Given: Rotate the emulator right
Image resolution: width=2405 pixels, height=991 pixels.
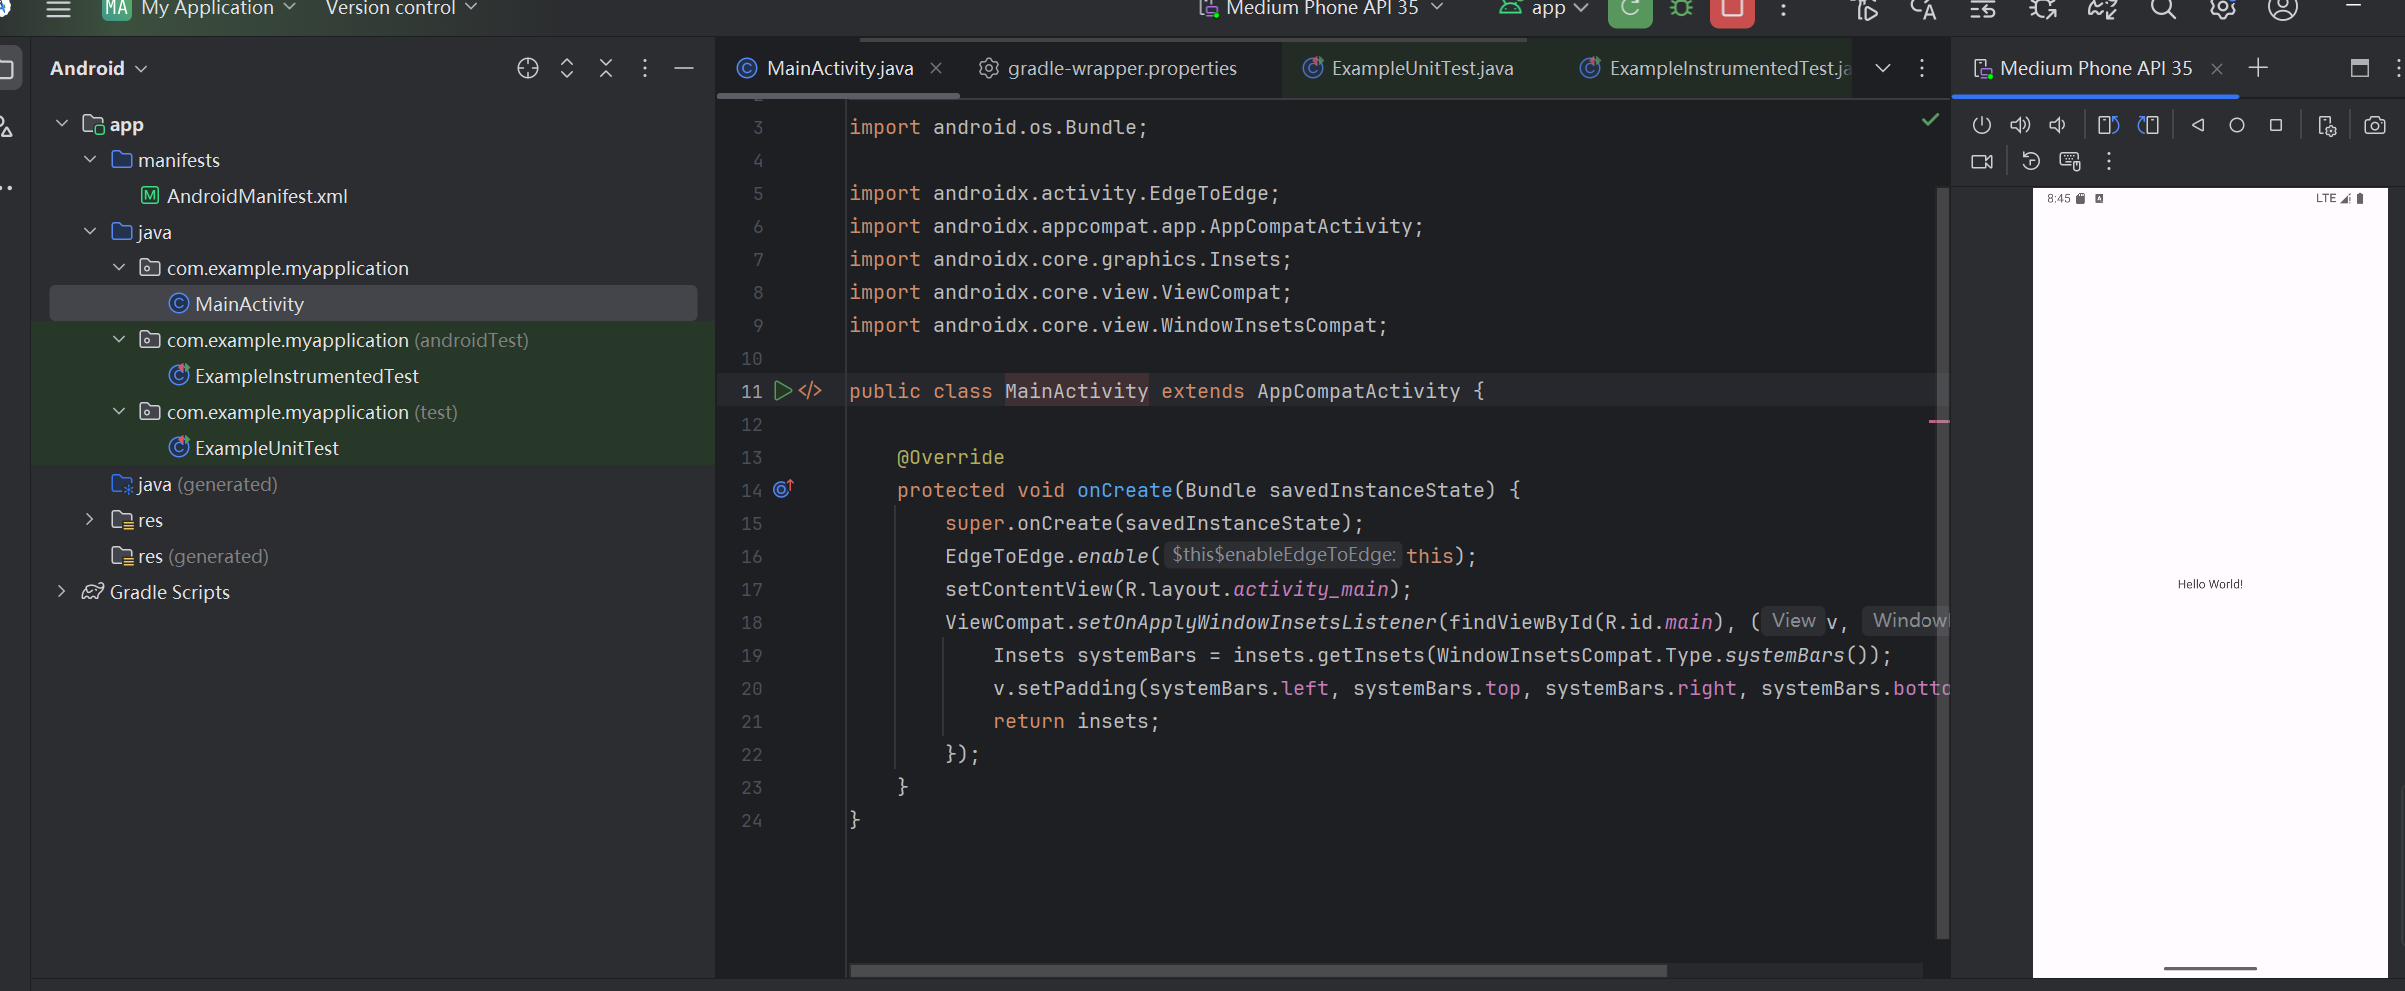Looking at the screenshot, I should [x=2148, y=126].
